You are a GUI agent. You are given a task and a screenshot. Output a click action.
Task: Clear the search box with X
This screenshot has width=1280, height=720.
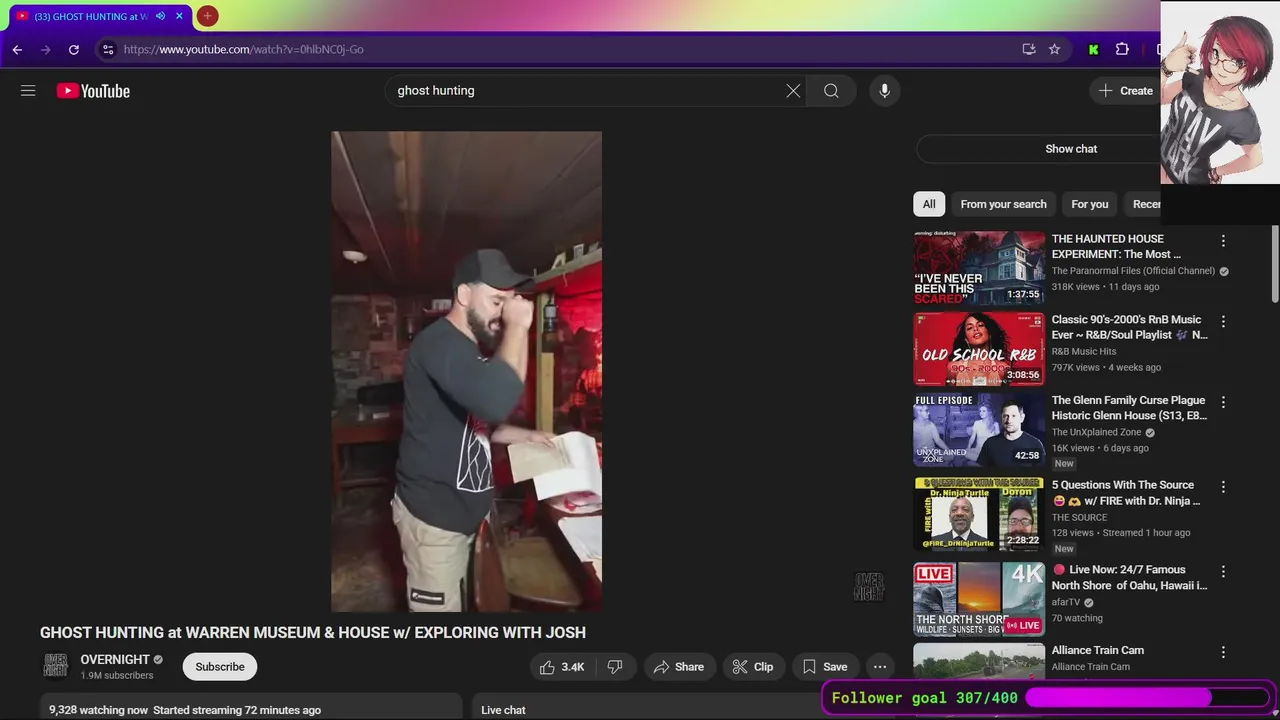(x=793, y=91)
